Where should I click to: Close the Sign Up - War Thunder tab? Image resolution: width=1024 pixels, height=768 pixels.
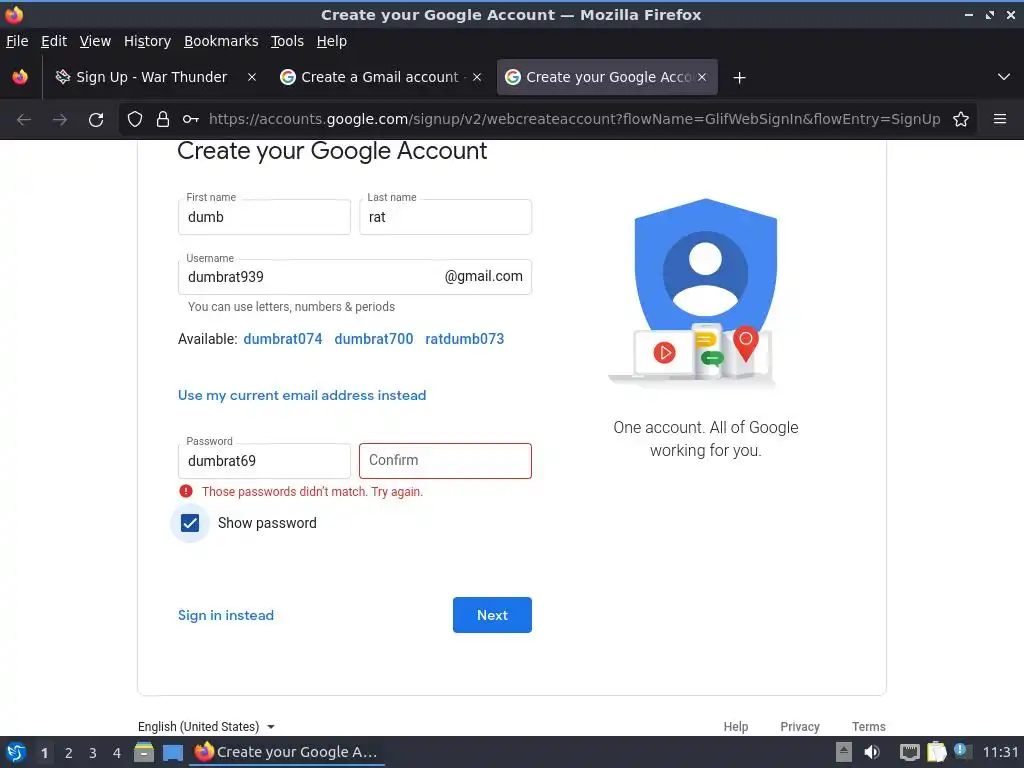click(x=251, y=77)
